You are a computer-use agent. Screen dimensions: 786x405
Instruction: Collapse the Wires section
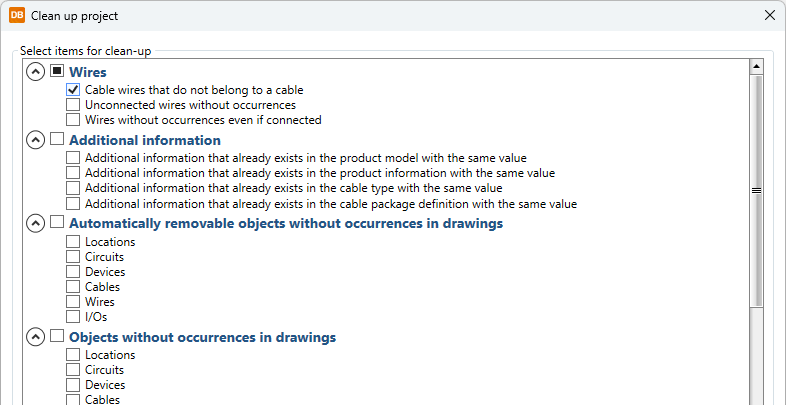pos(35,72)
